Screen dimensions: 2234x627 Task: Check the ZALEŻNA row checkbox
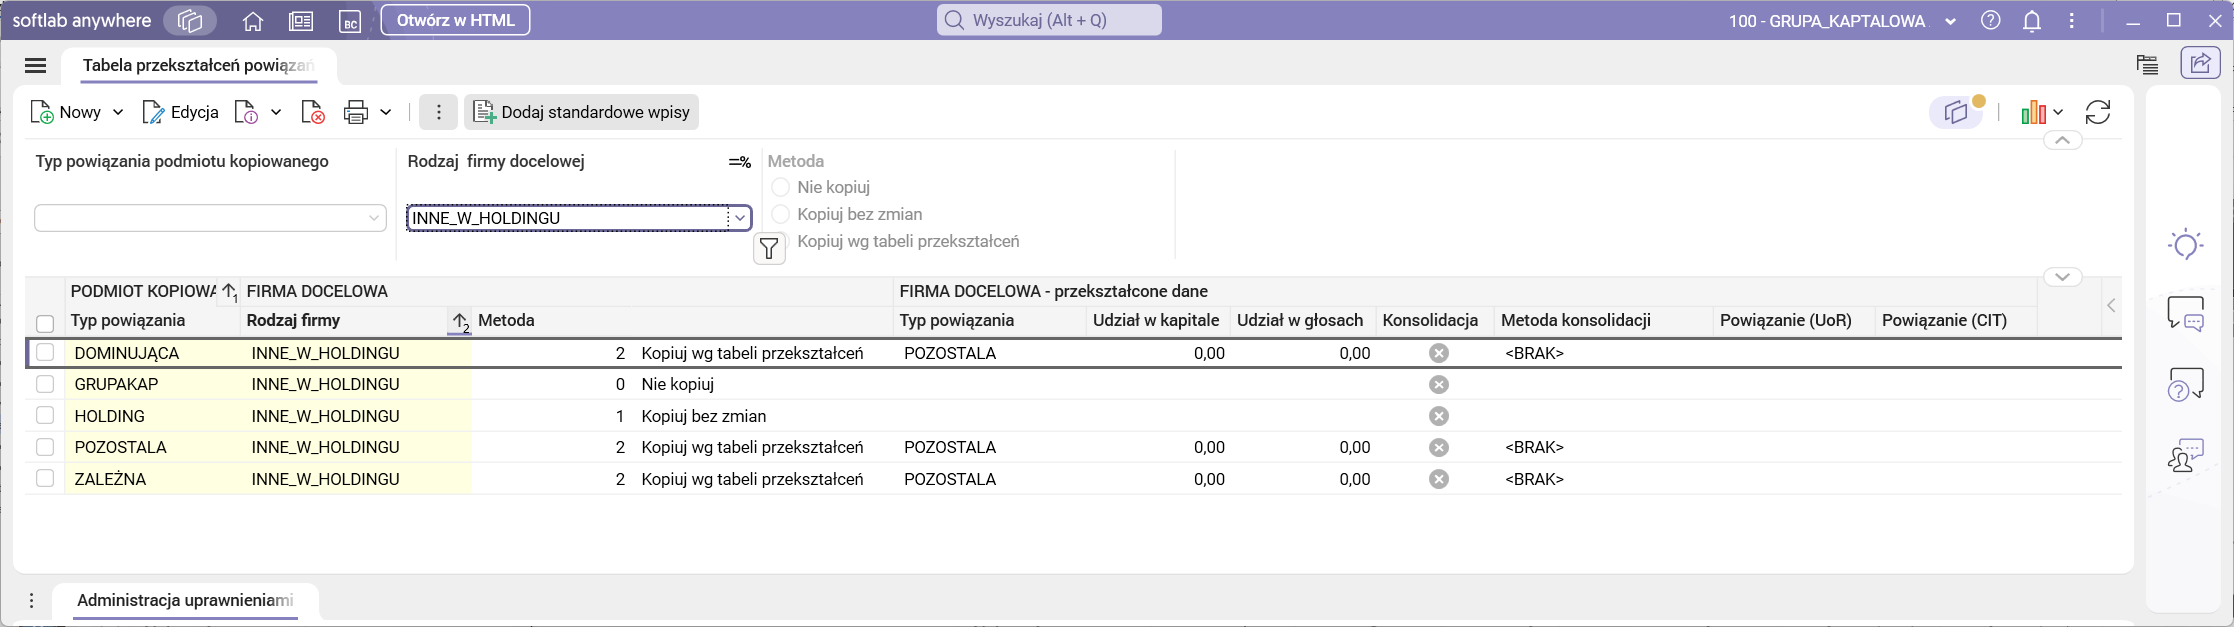tap(45, 478)
